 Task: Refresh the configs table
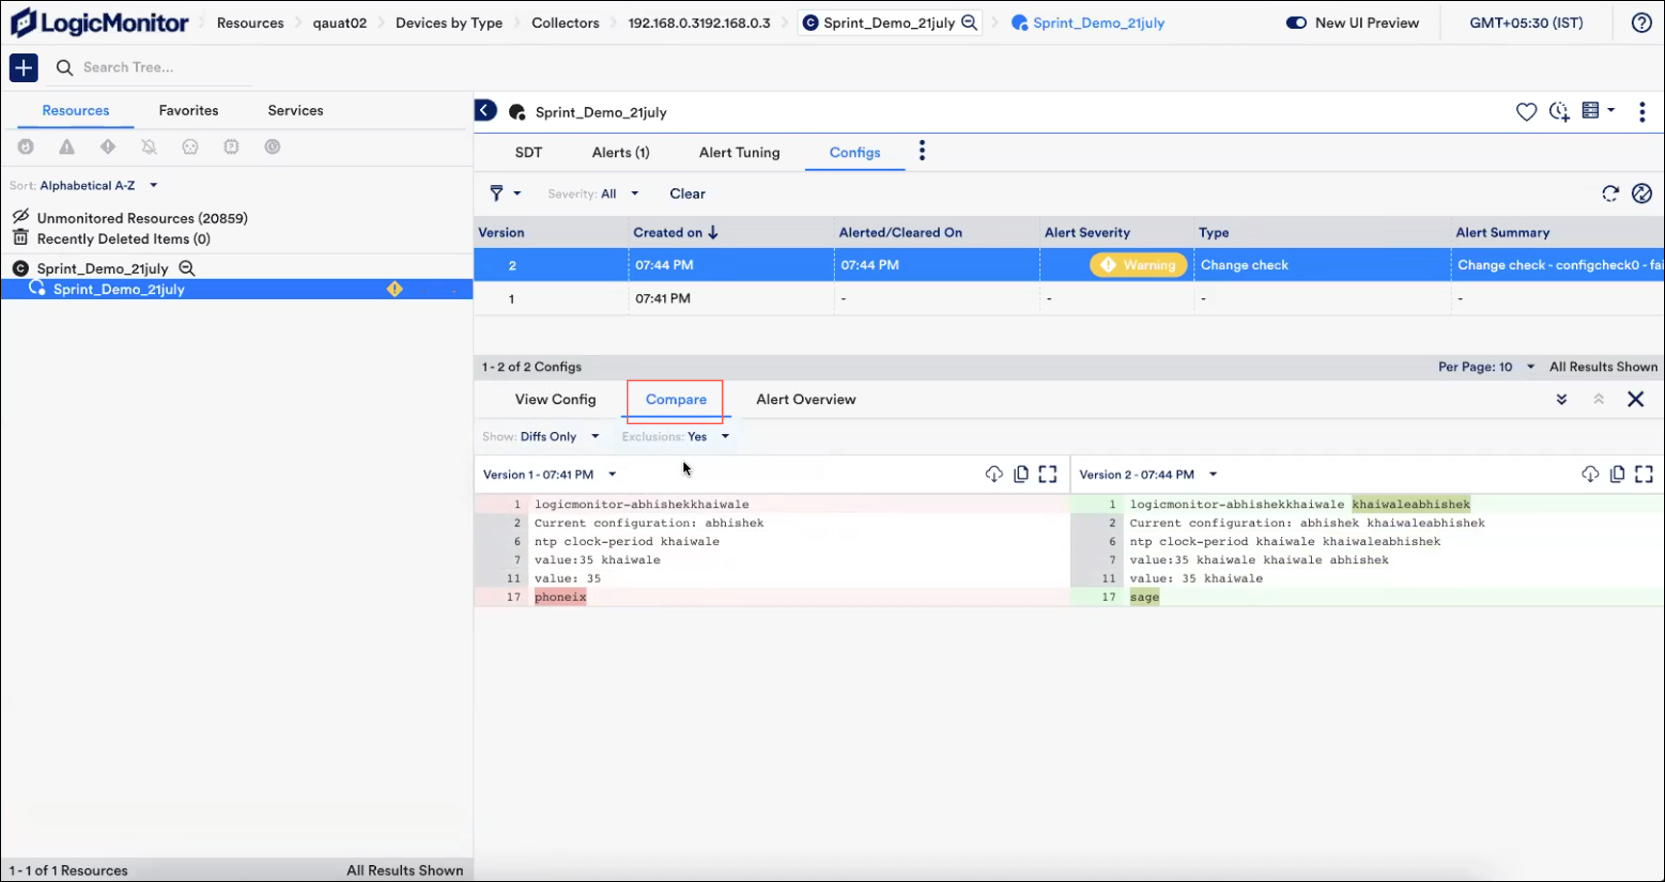click(1610, 194)
